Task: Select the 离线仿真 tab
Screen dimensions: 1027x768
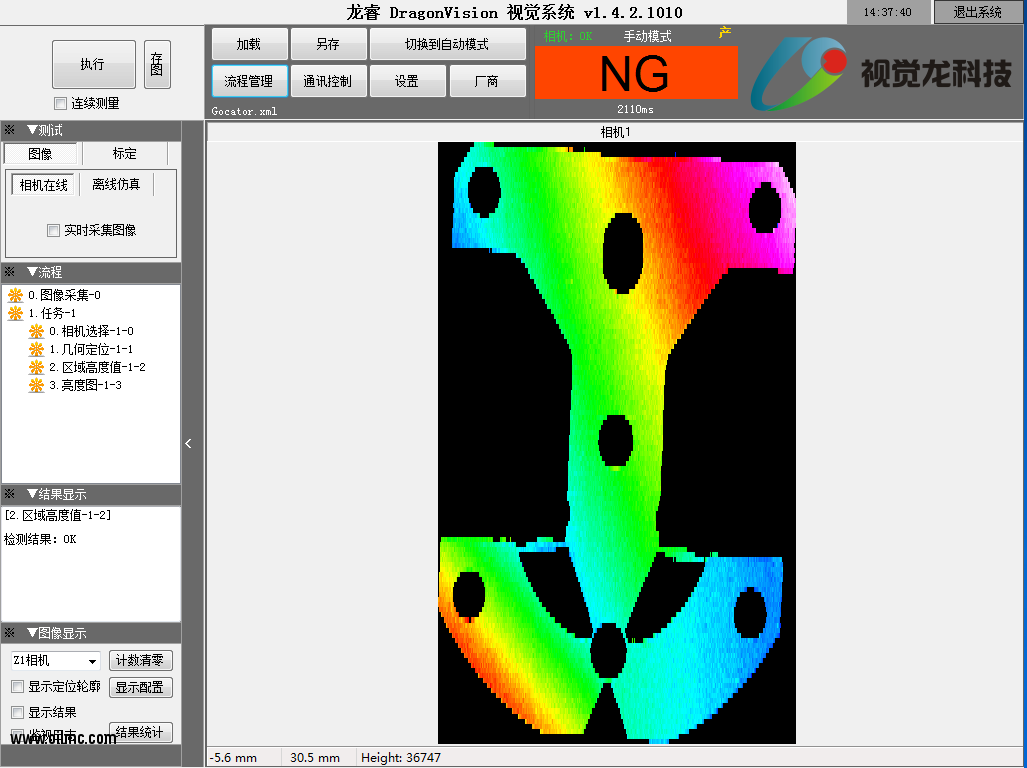Action: 116,185
